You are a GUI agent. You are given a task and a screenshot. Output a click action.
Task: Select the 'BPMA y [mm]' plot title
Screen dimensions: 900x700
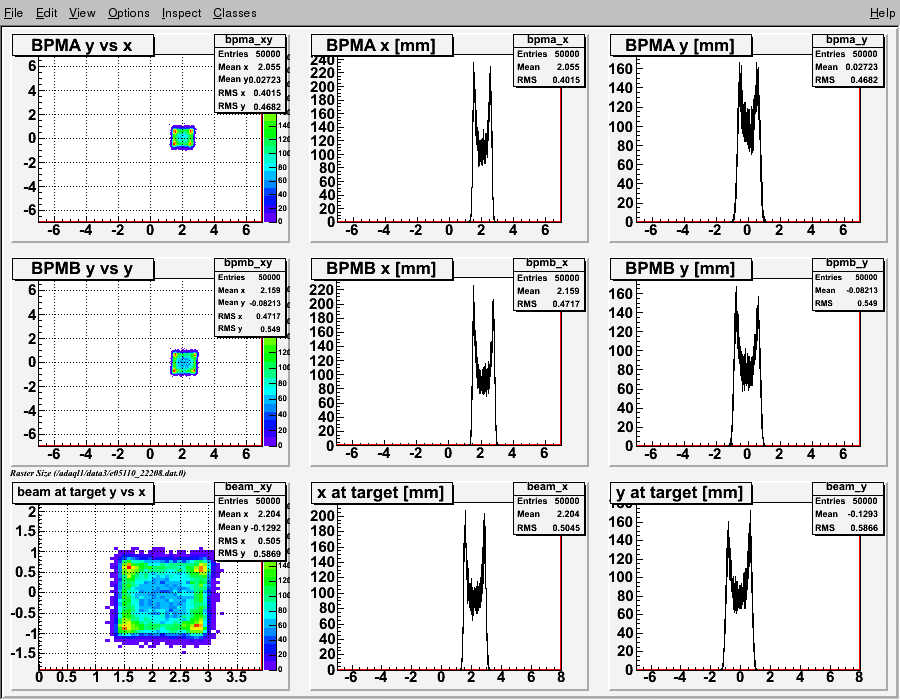tap(681, 45)
